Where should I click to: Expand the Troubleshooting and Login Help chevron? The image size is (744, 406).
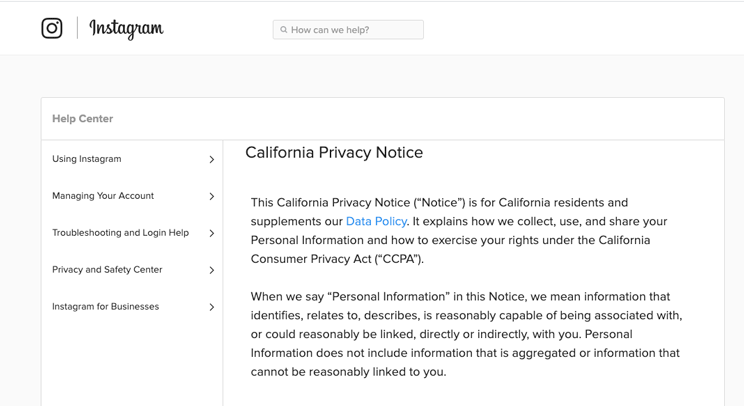click(x=212, y=233)
